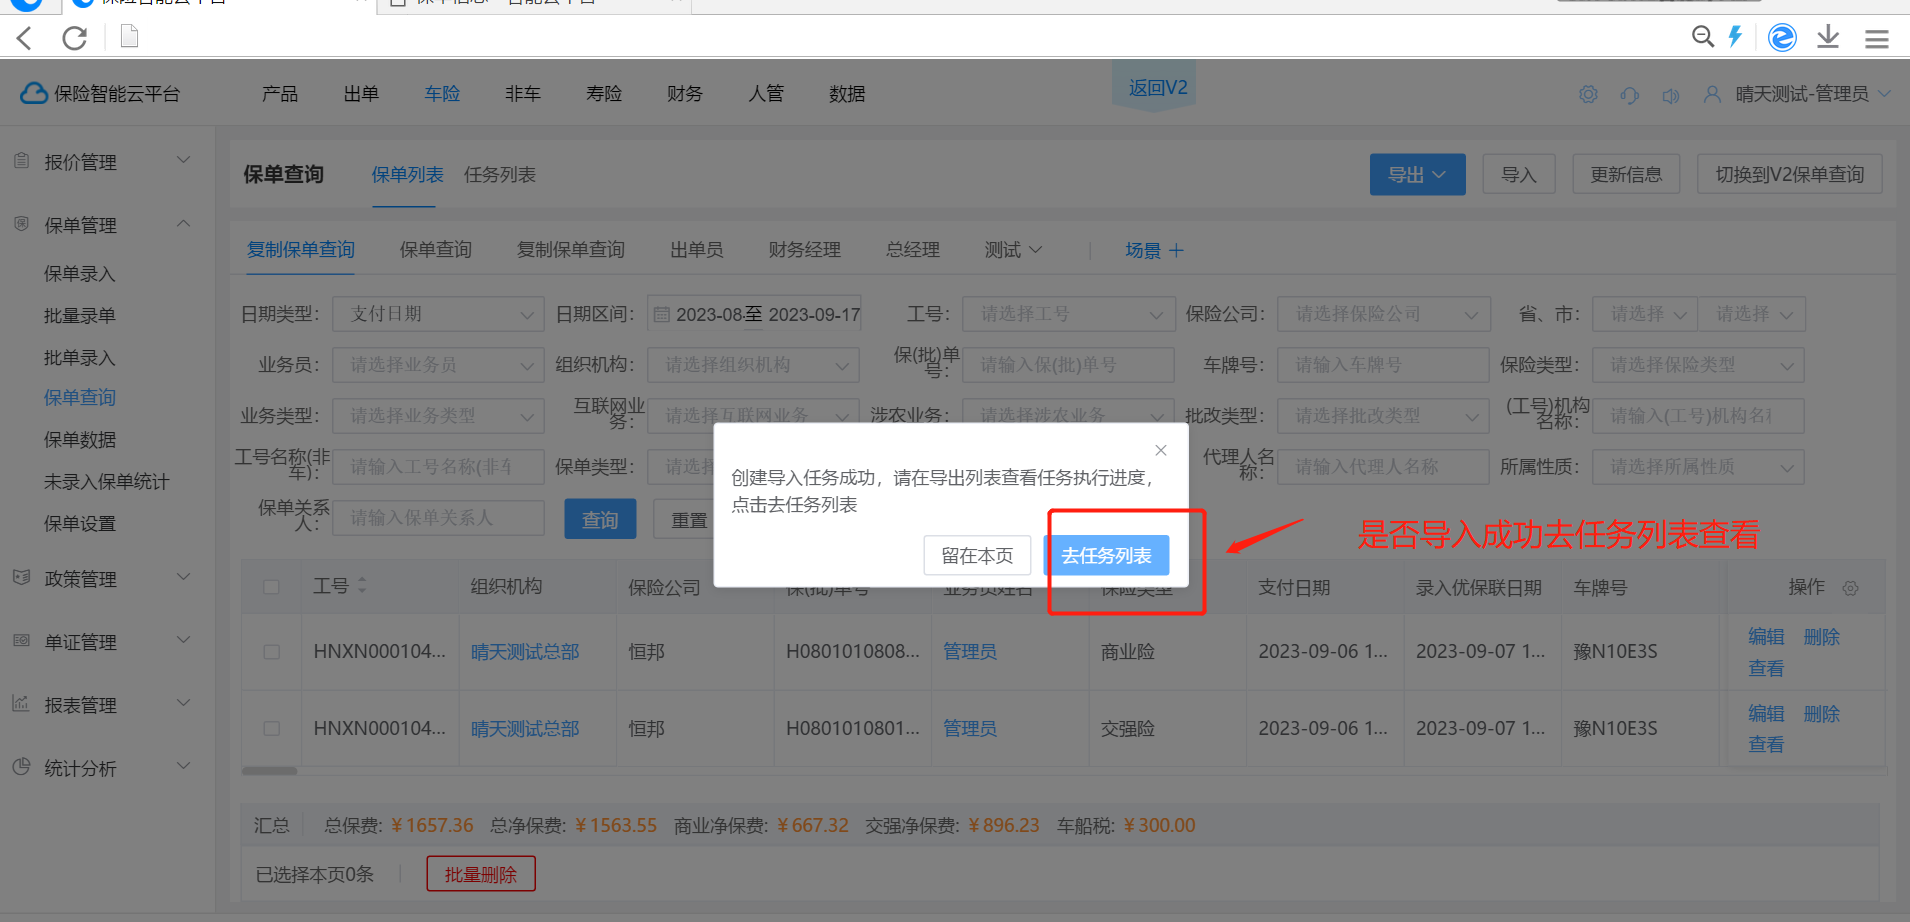Viewport: 1910px width, 922px height.
Task: Check the row with policy H0801010808...
Action: click(271, 652)
